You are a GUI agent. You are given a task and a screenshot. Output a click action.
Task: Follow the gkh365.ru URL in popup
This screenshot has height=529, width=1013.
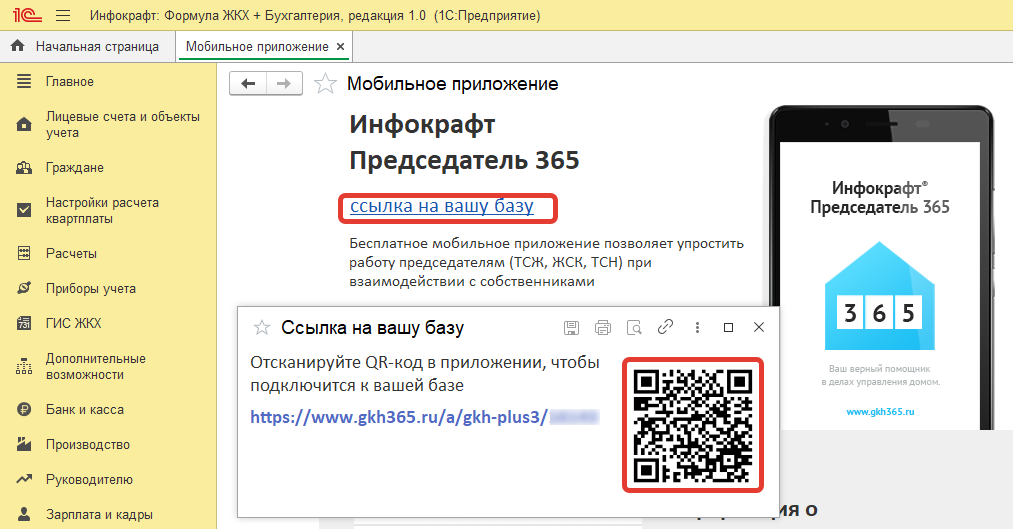pos(400,417)
